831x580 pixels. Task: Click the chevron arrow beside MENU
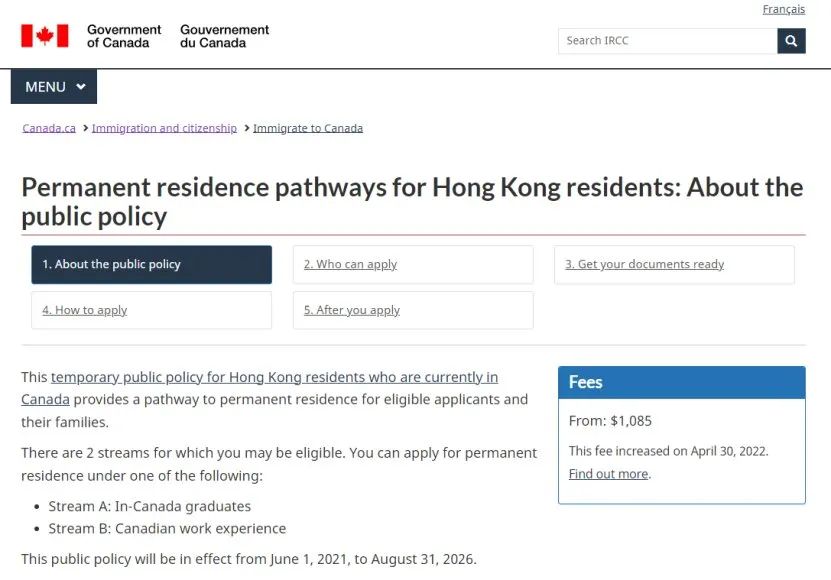tap(81, 86)
